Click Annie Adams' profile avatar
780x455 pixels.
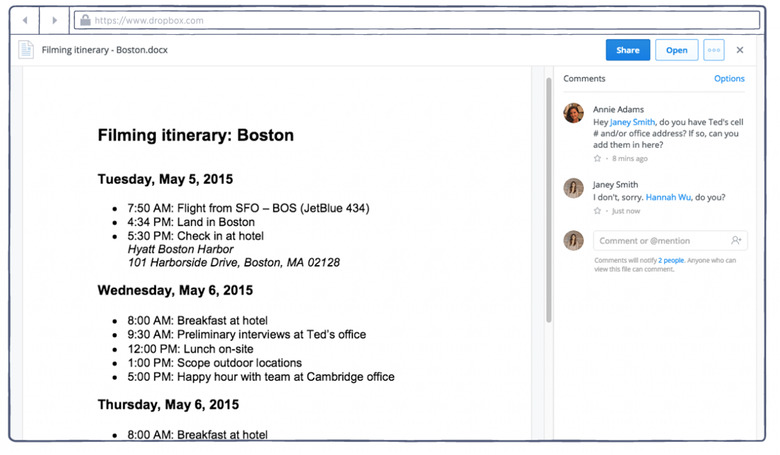click(x=574, y=113)
